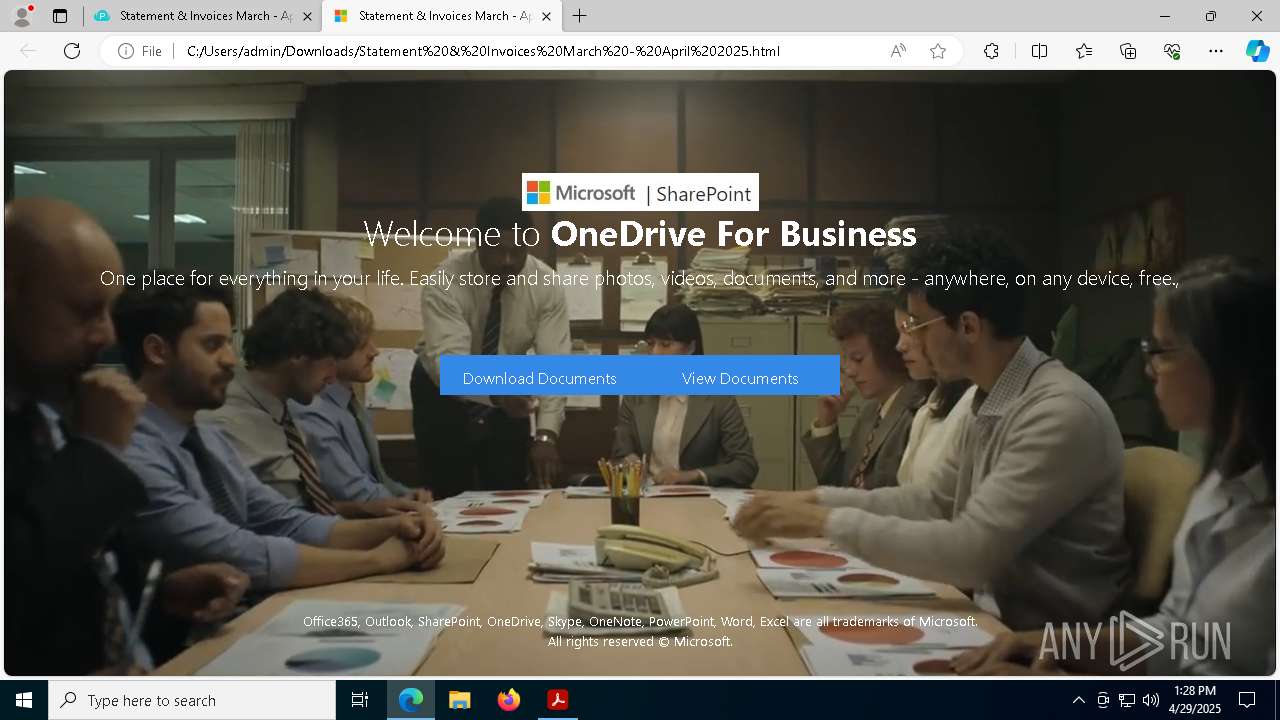Toggle split screen view

click(1039, 51)
